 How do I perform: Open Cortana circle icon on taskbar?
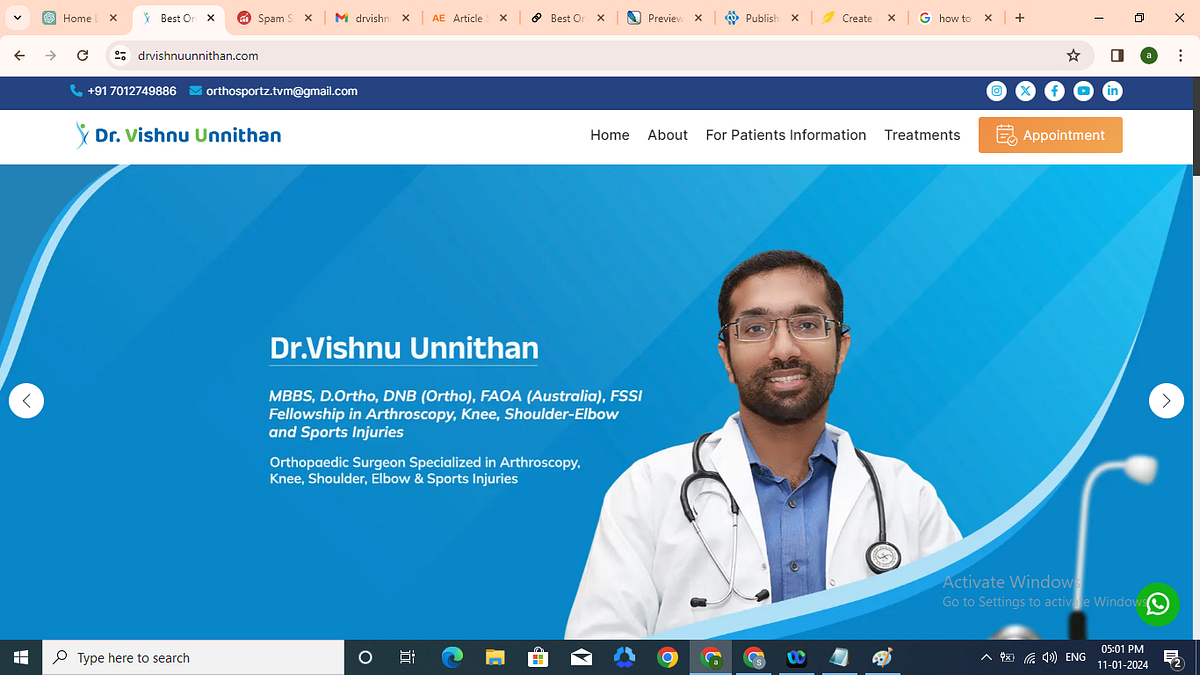pos(365,657)
